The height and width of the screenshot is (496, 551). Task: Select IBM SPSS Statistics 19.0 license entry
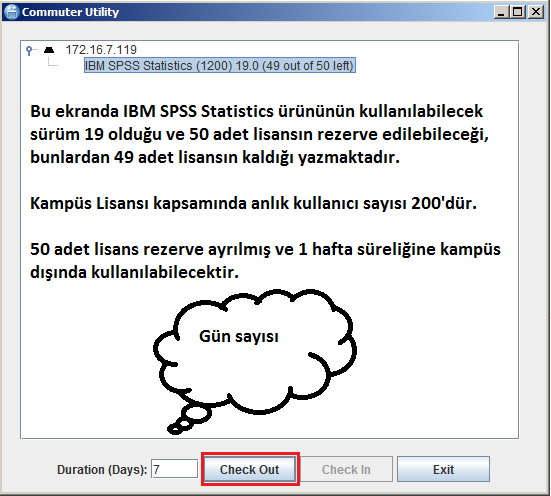click(220, 65)
